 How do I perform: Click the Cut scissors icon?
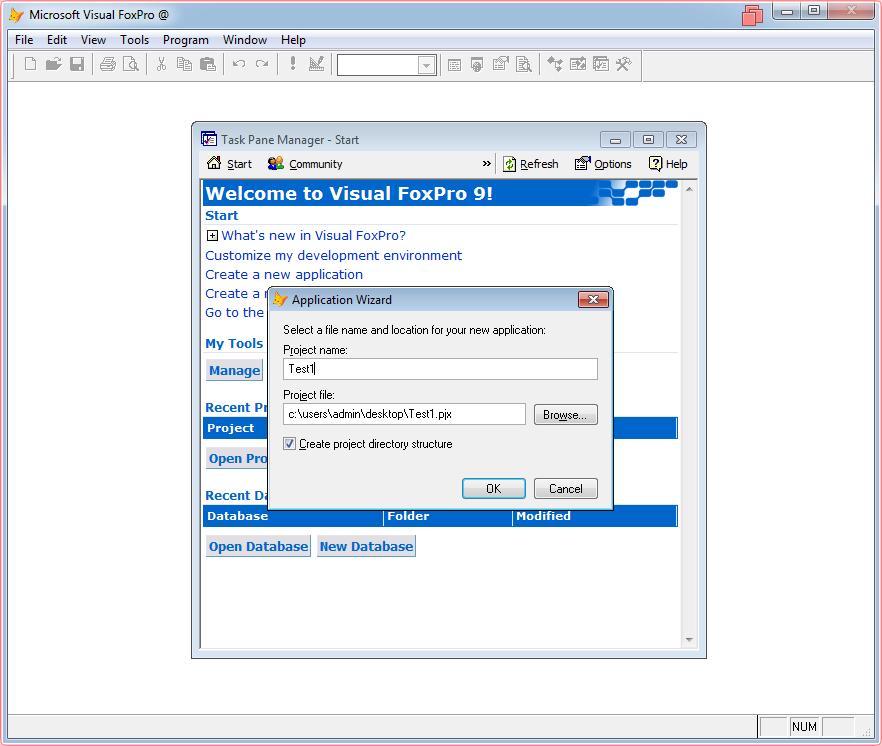161,64
